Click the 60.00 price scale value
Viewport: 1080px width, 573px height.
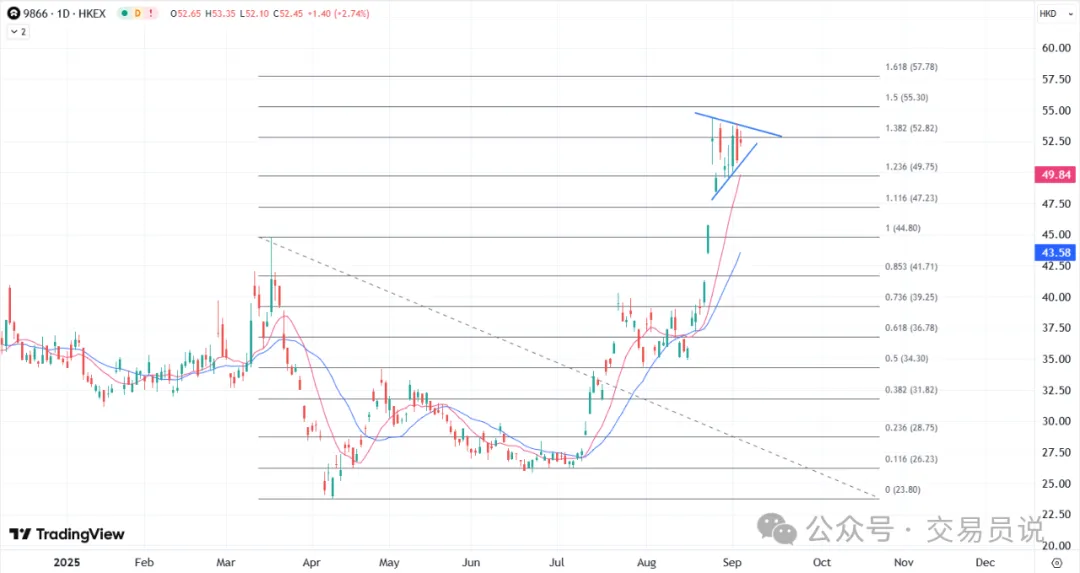[1055, 48]
